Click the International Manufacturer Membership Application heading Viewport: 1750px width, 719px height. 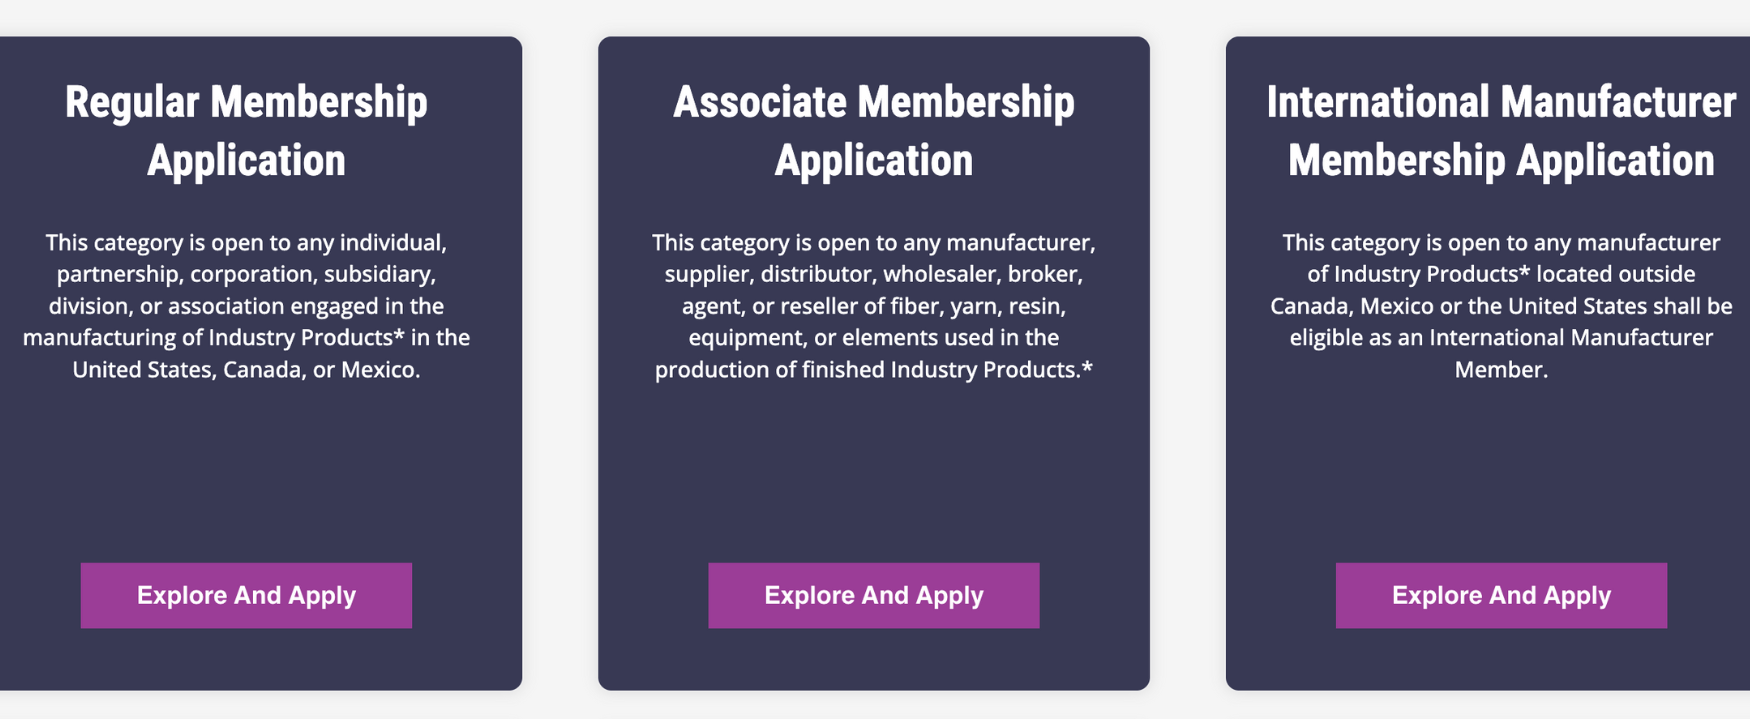[x=1499, y=129]
